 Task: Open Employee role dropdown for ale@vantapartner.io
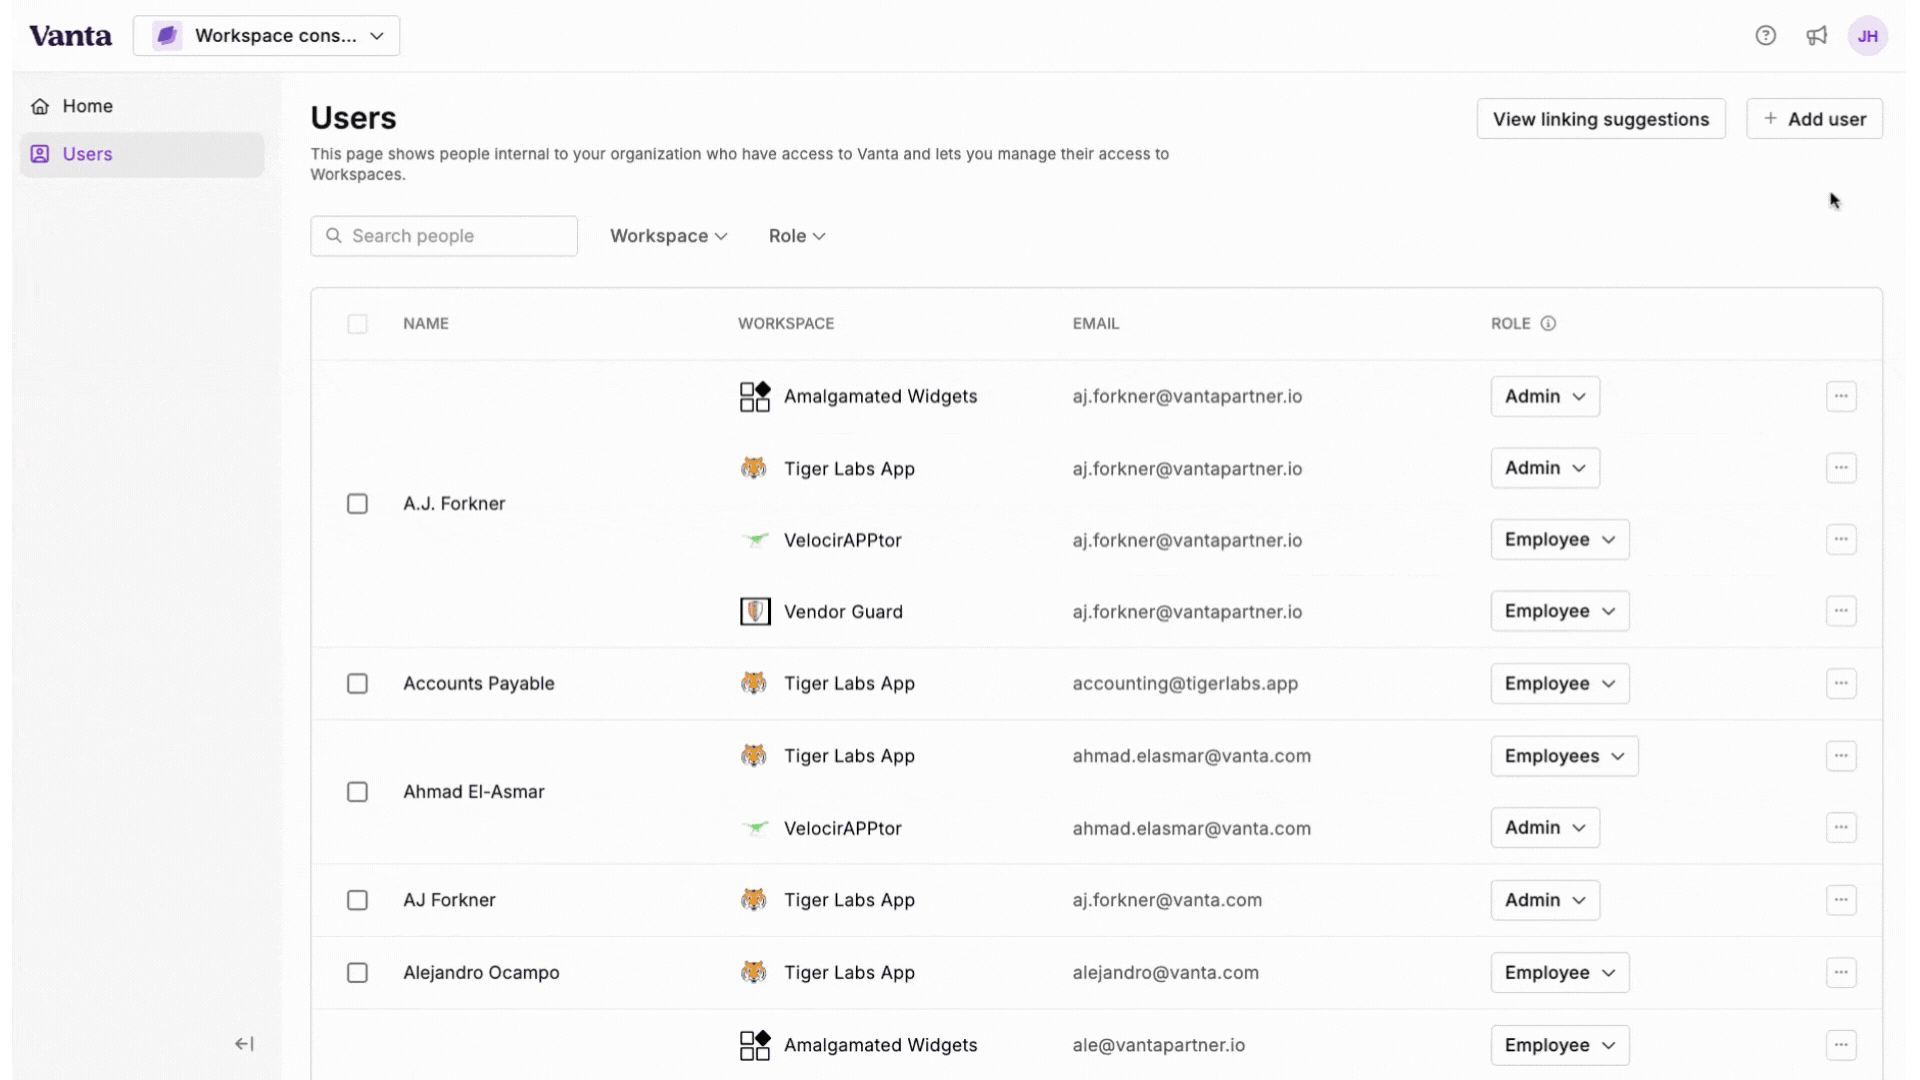1560,1045
